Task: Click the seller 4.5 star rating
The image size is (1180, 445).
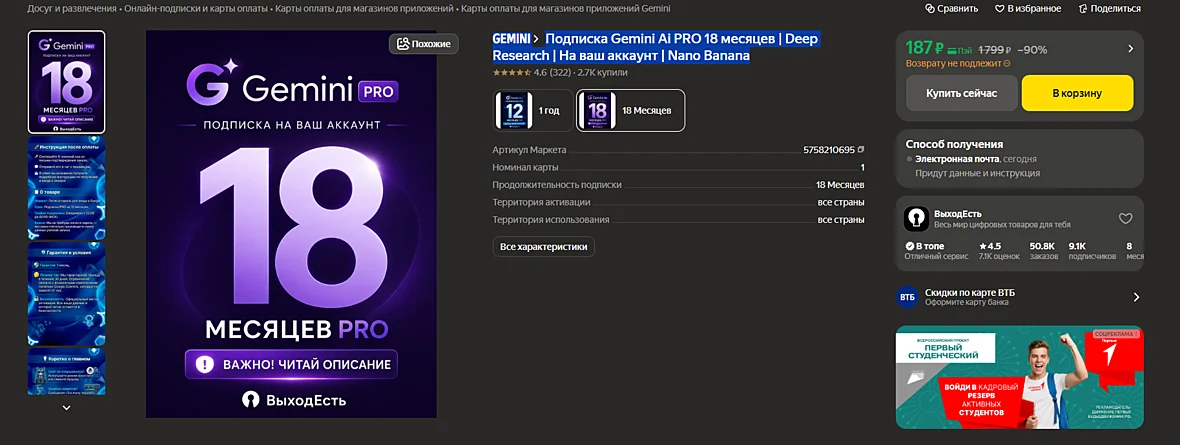Action: pyautogui.click(x=990, y=246)
